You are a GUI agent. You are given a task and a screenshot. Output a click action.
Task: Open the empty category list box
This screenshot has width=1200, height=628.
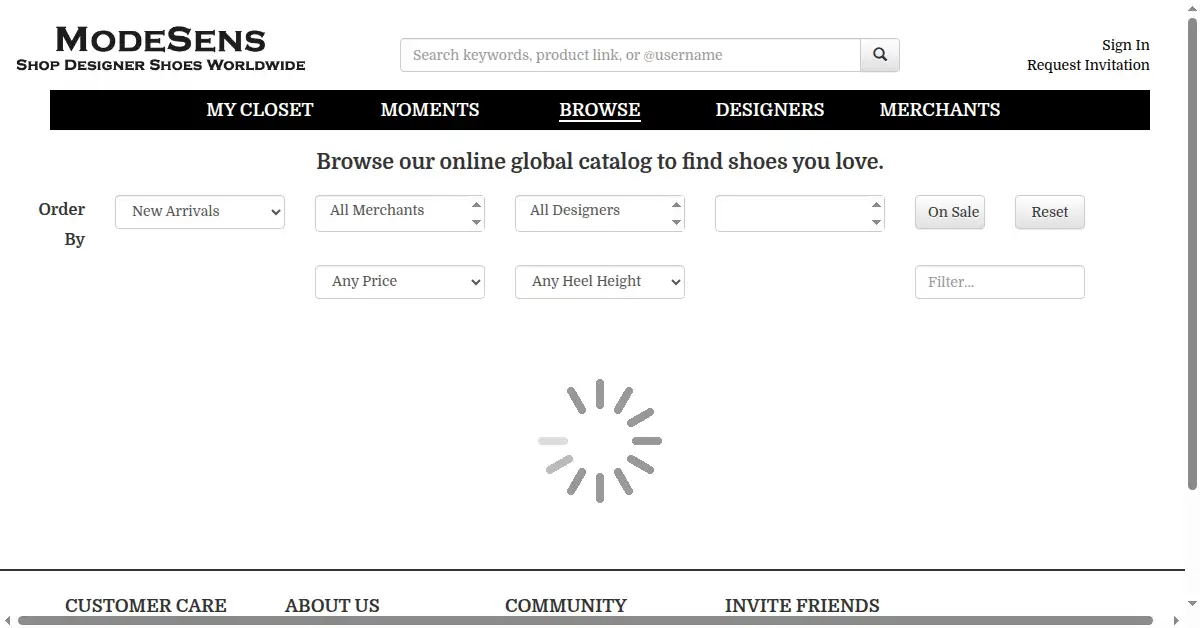(x=800, y=213)
